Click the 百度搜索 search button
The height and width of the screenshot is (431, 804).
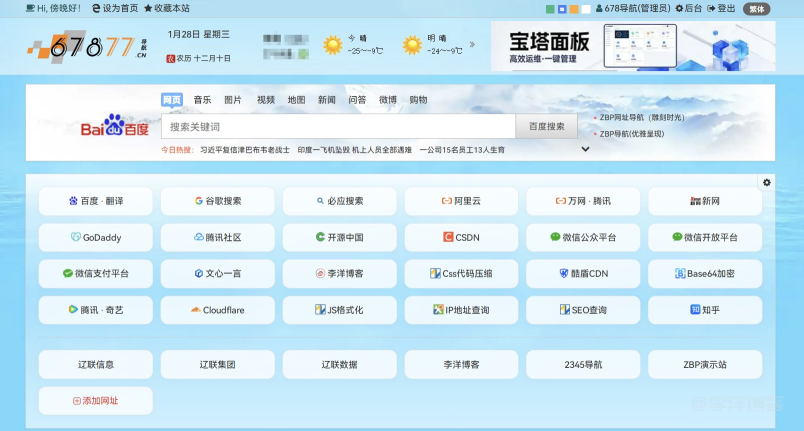(547, 127)
